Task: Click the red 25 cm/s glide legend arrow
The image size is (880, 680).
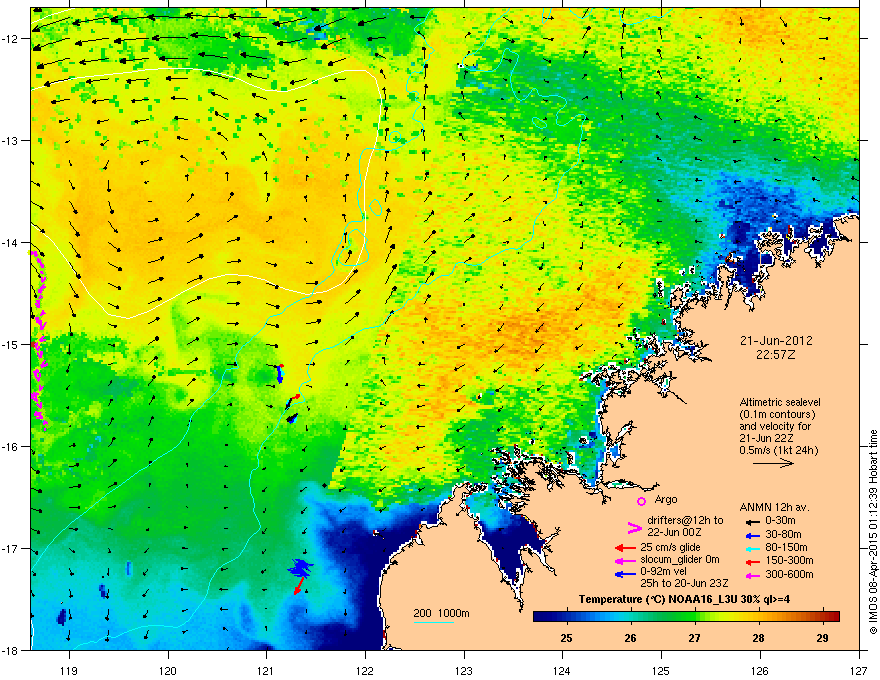Action: [x=625, y=548]
